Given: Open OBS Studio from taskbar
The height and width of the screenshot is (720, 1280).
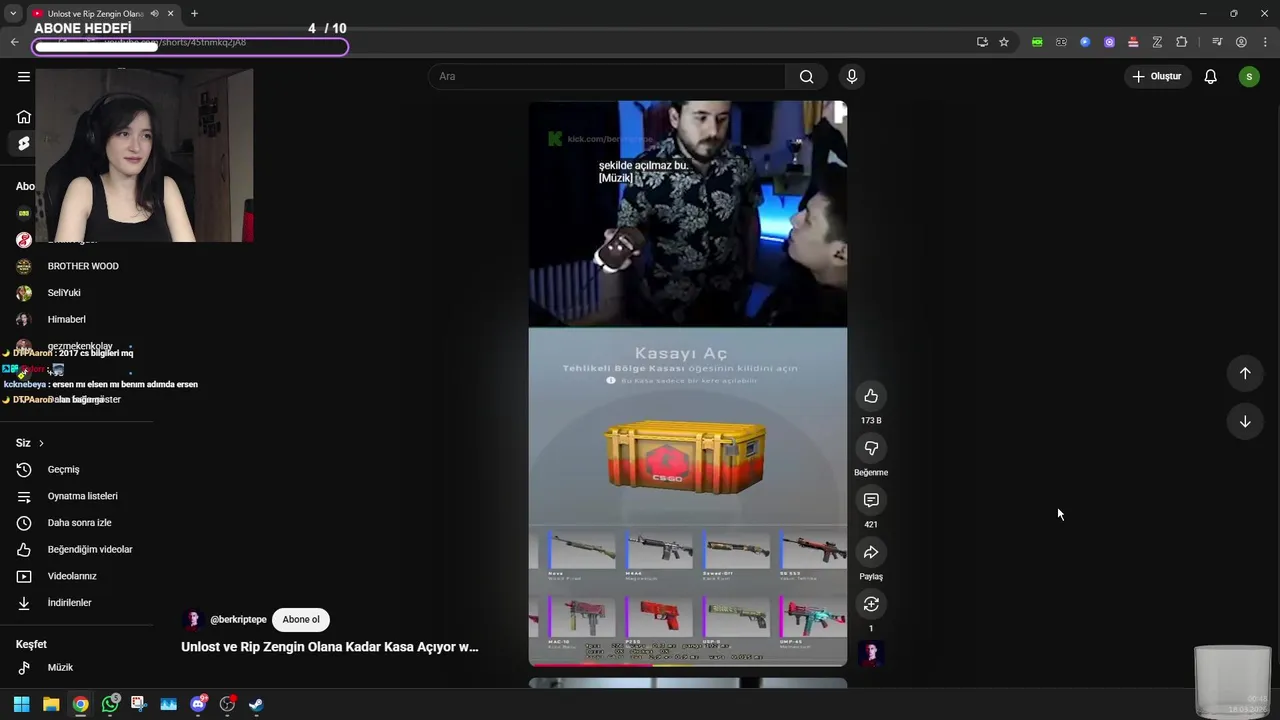Looking at the screenshot, I should (227, 704).
